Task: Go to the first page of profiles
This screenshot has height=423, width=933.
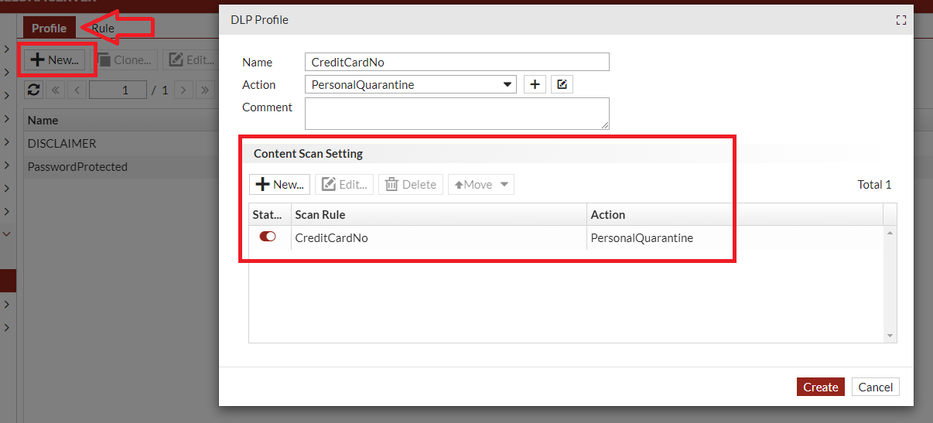Action: point(56,90)
